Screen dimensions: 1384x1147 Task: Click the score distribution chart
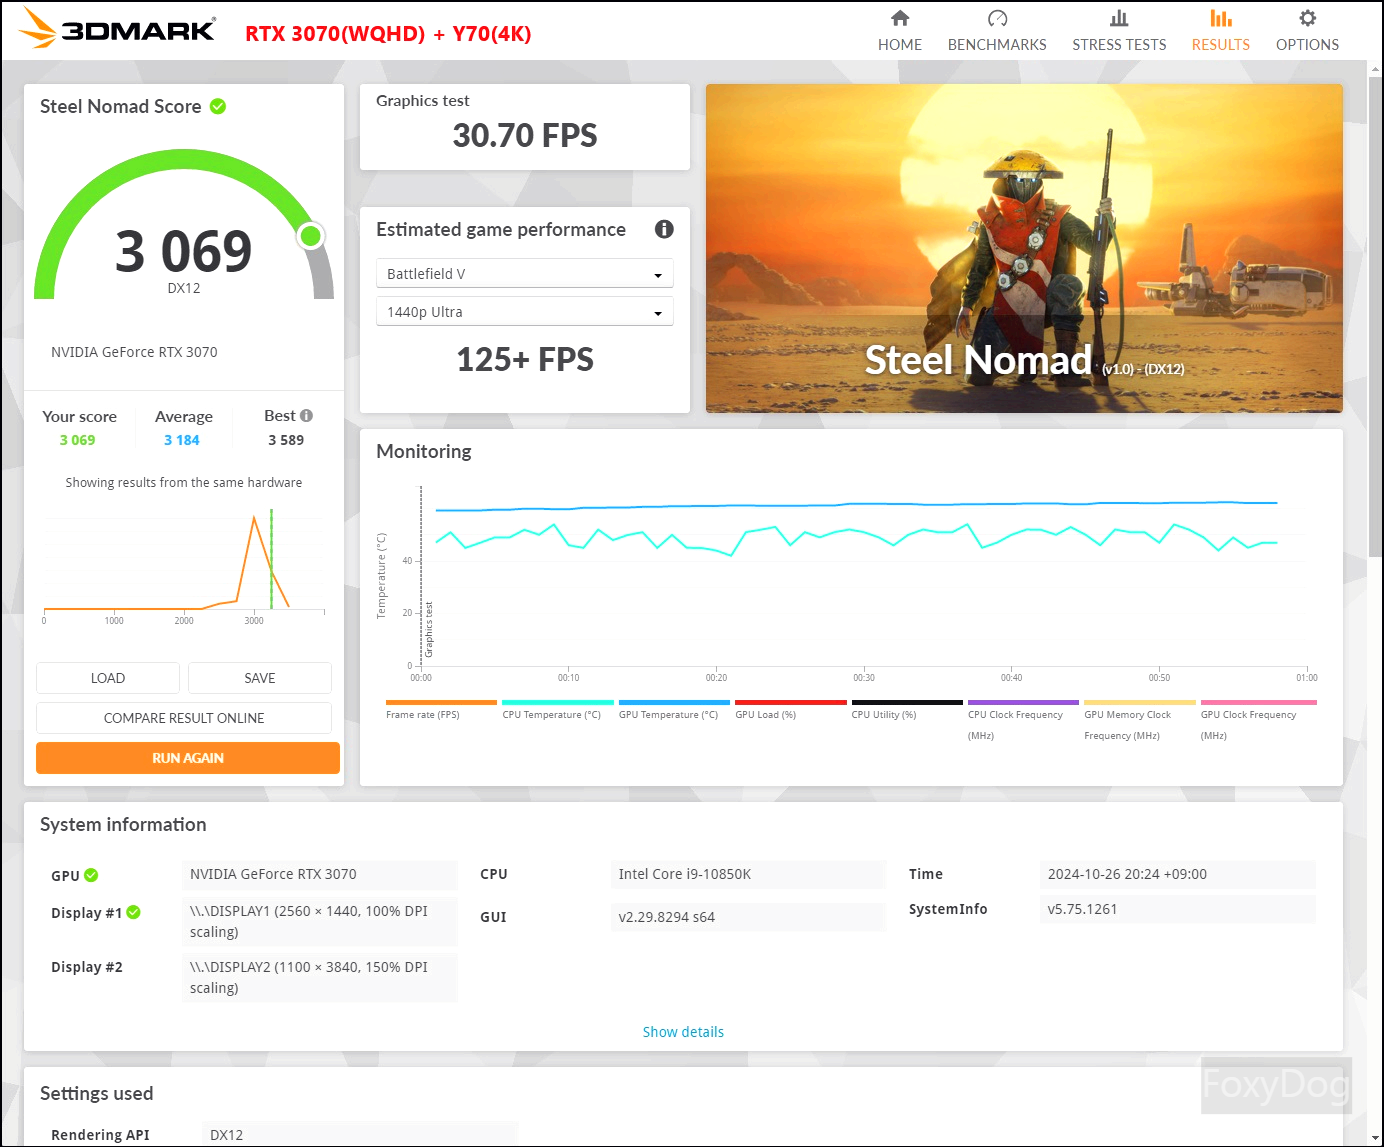[184, 565]
